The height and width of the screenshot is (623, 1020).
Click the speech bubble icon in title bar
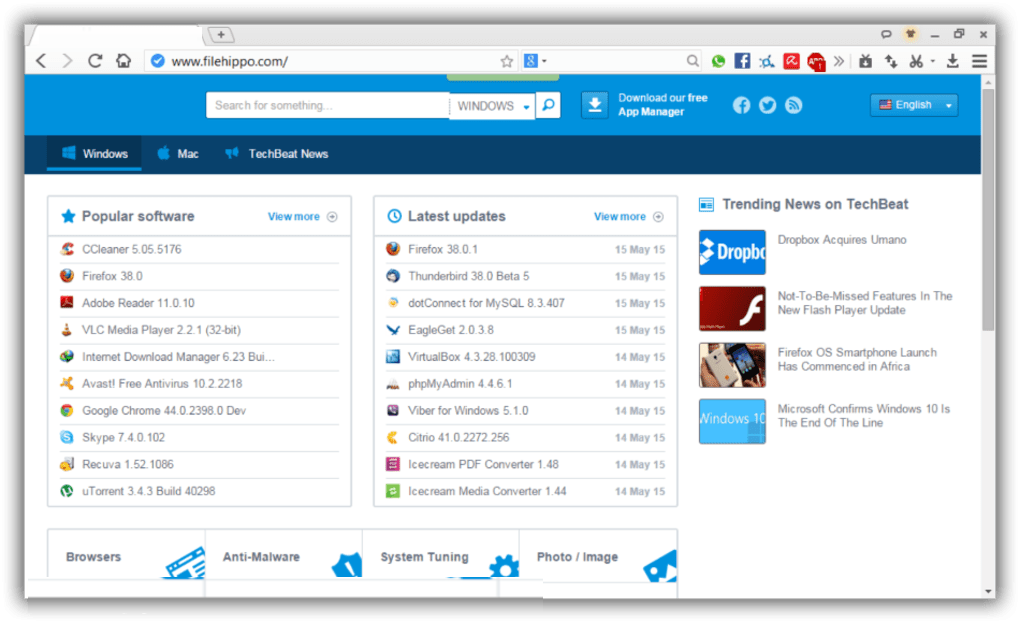pos(886,34)
